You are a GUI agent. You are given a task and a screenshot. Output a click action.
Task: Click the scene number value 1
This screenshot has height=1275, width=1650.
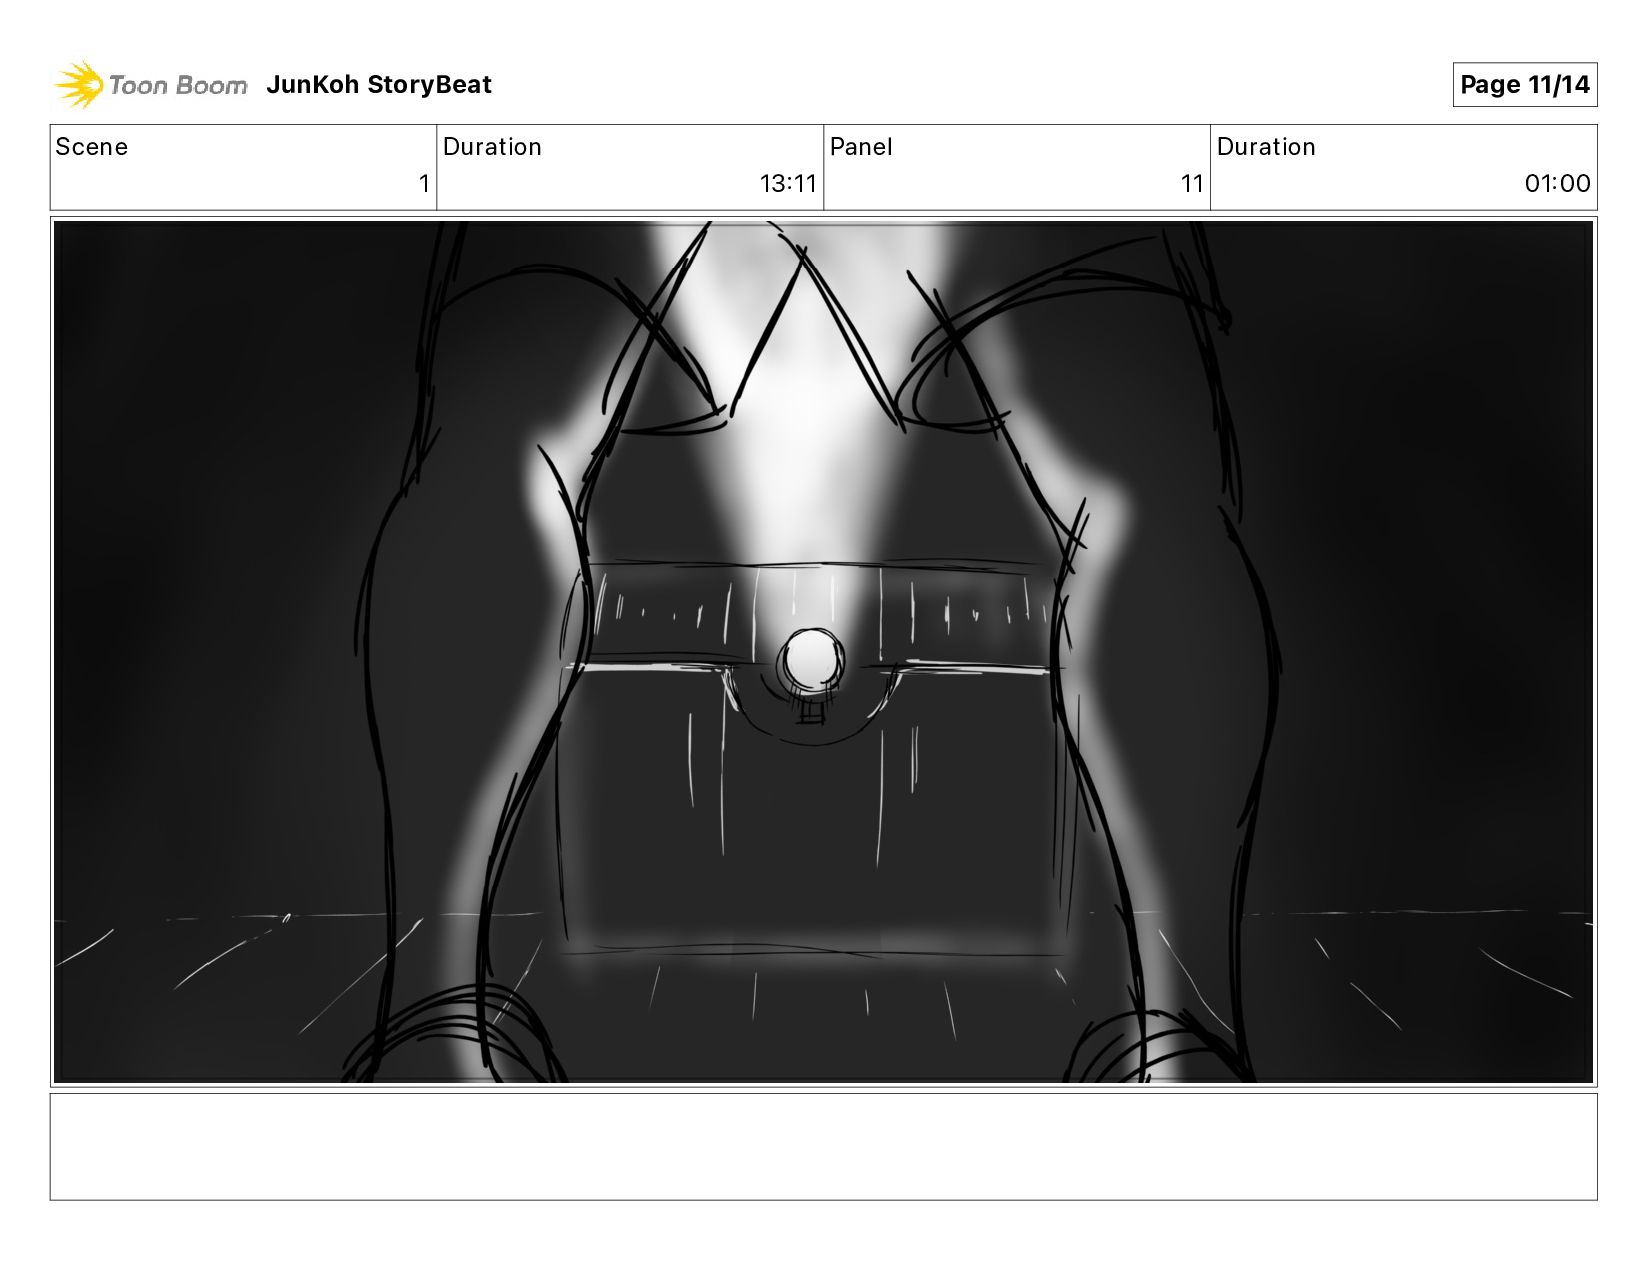[x=424, y=184]
